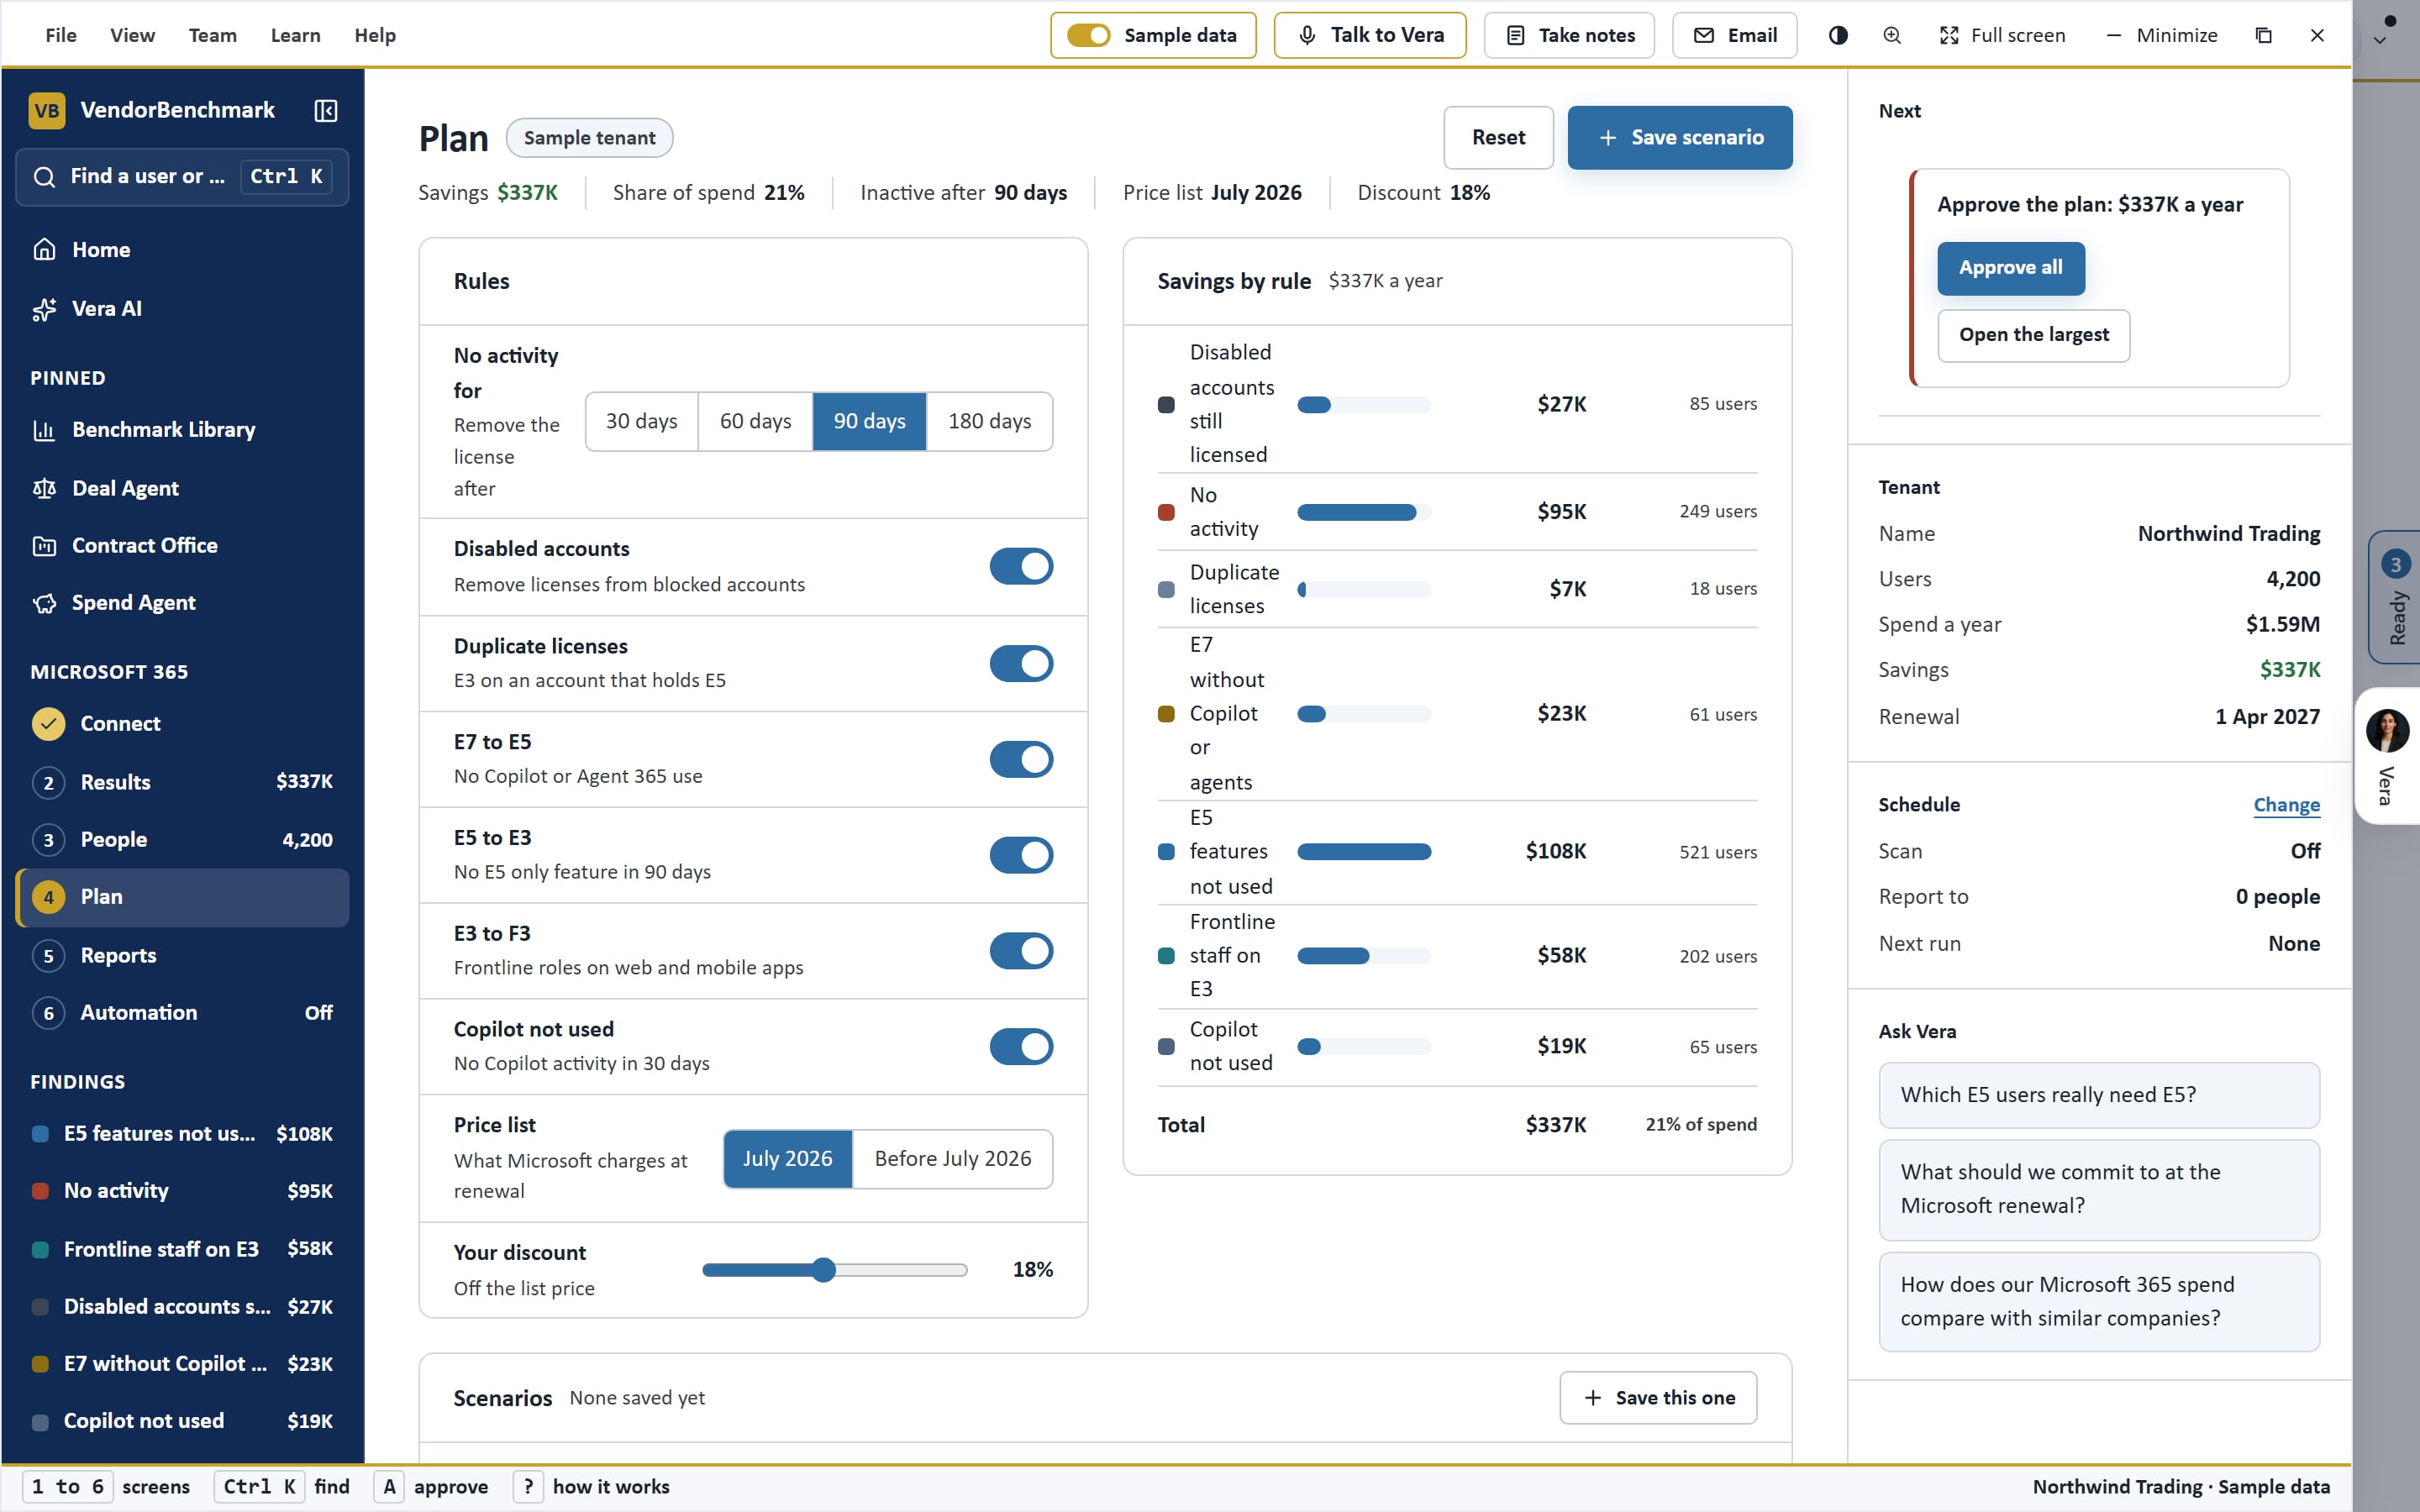2420x1512 pixels.
Task: Click the Change schedule link
Action: pyautogui.click(x=2286, y=805)
